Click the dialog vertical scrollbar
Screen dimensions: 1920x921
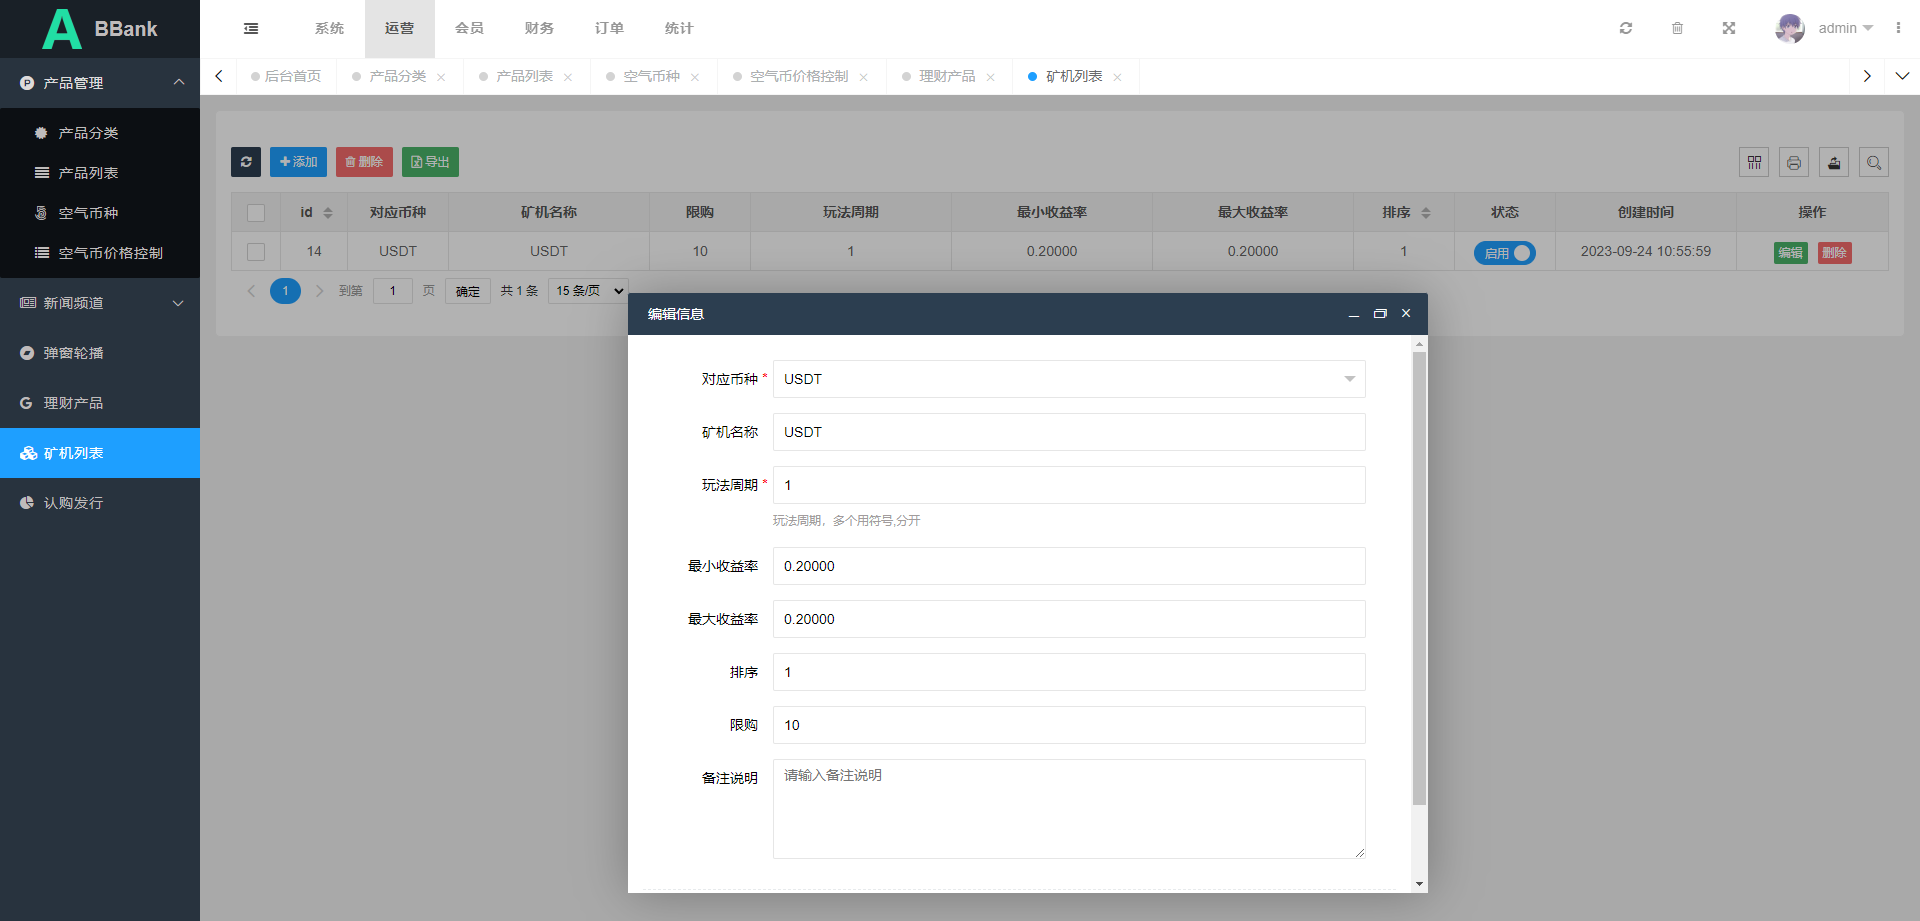1419,578
